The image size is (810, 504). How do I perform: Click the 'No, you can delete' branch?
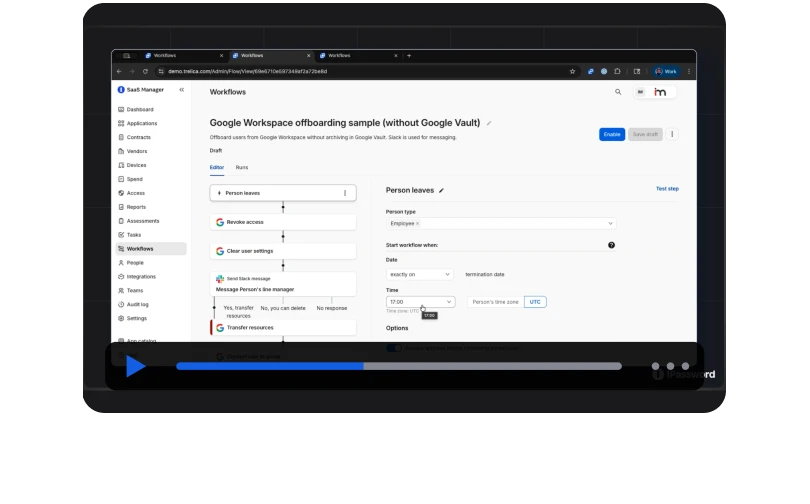(283, 308)
